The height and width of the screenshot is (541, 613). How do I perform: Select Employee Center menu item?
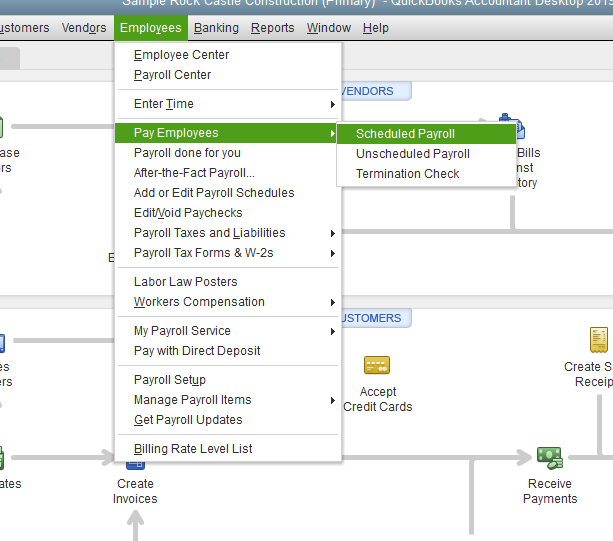(228, 55)
